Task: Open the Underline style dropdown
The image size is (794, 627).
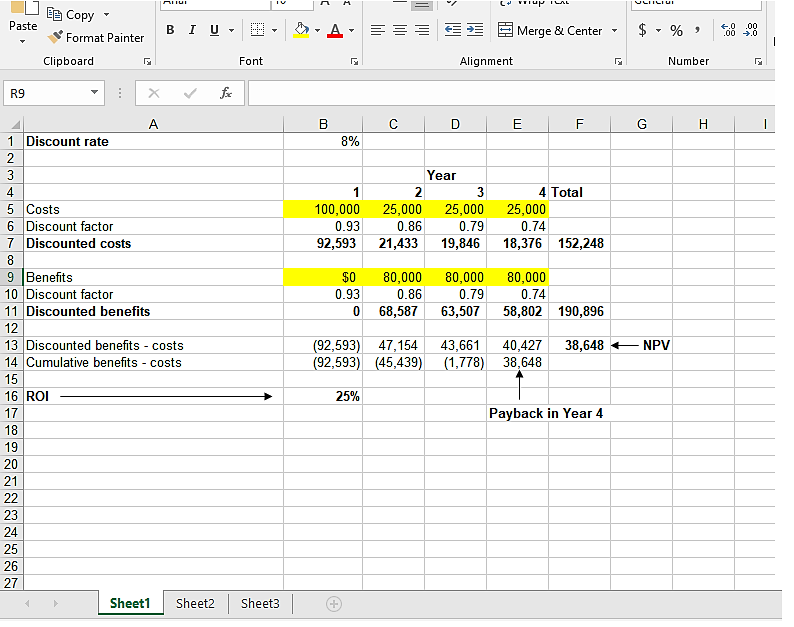Action: click(x=231, y=30)
